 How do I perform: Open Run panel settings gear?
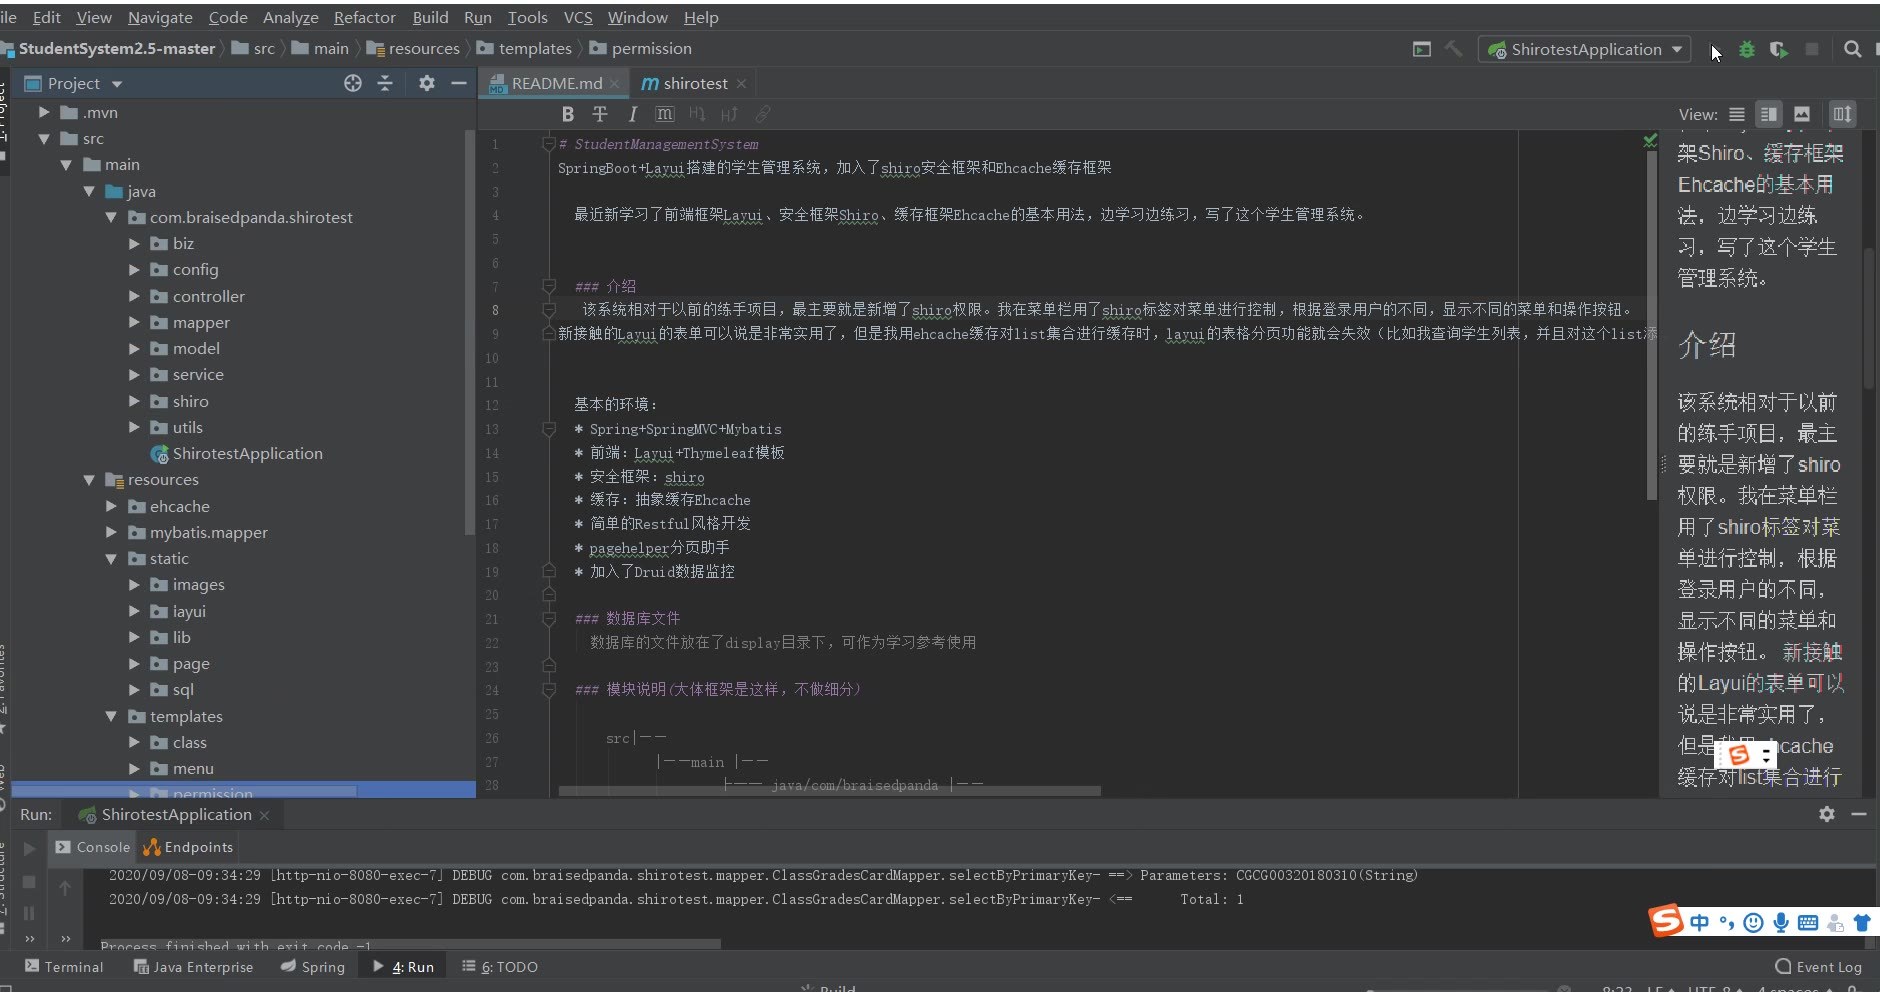(1827, 814)
